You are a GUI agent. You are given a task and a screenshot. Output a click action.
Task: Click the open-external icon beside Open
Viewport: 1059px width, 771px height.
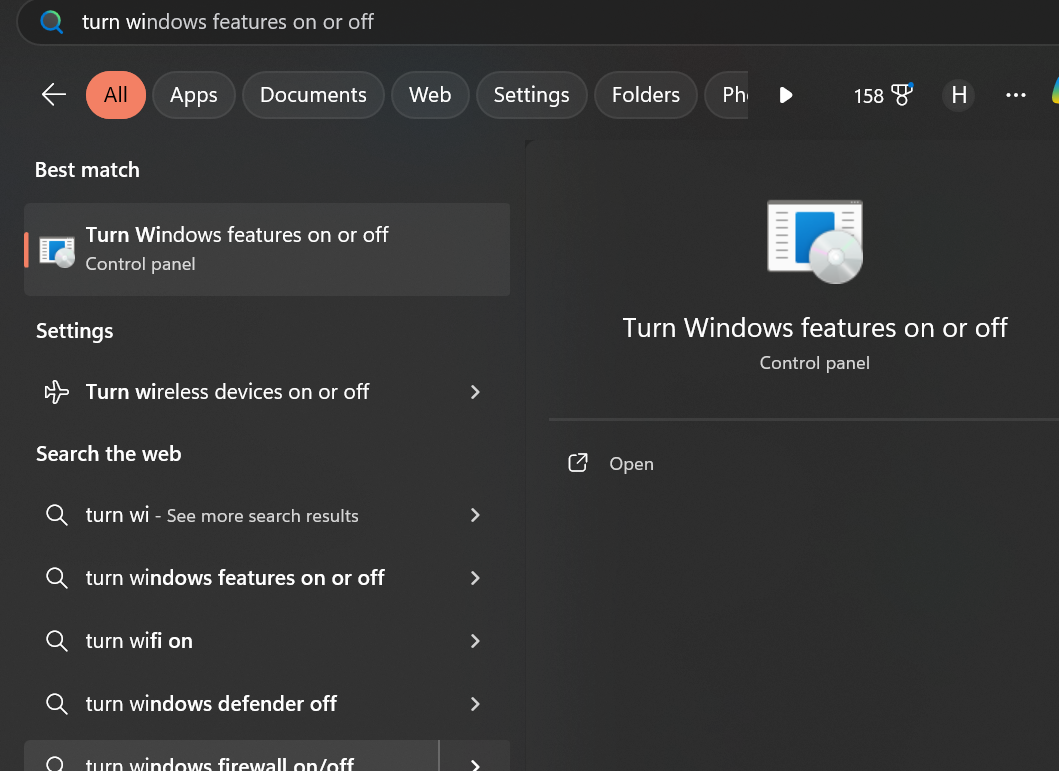tap(577, 463)
